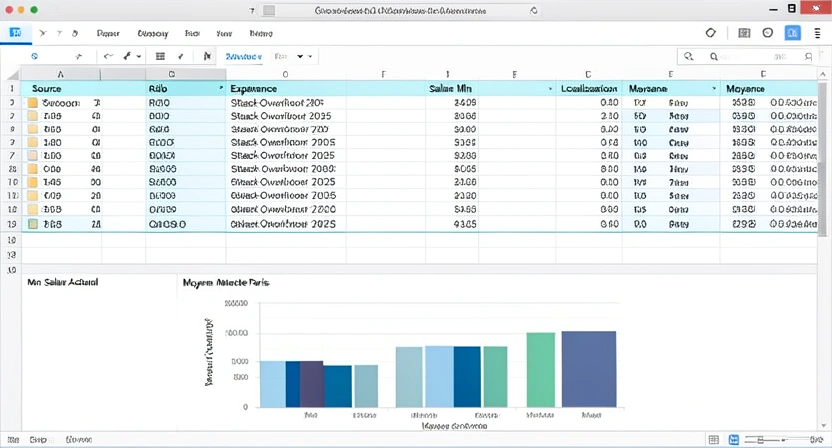Viewport: 832px width, 448px height.
Task: Click the grid table icon in toolbar
Action: coord(160,57)
